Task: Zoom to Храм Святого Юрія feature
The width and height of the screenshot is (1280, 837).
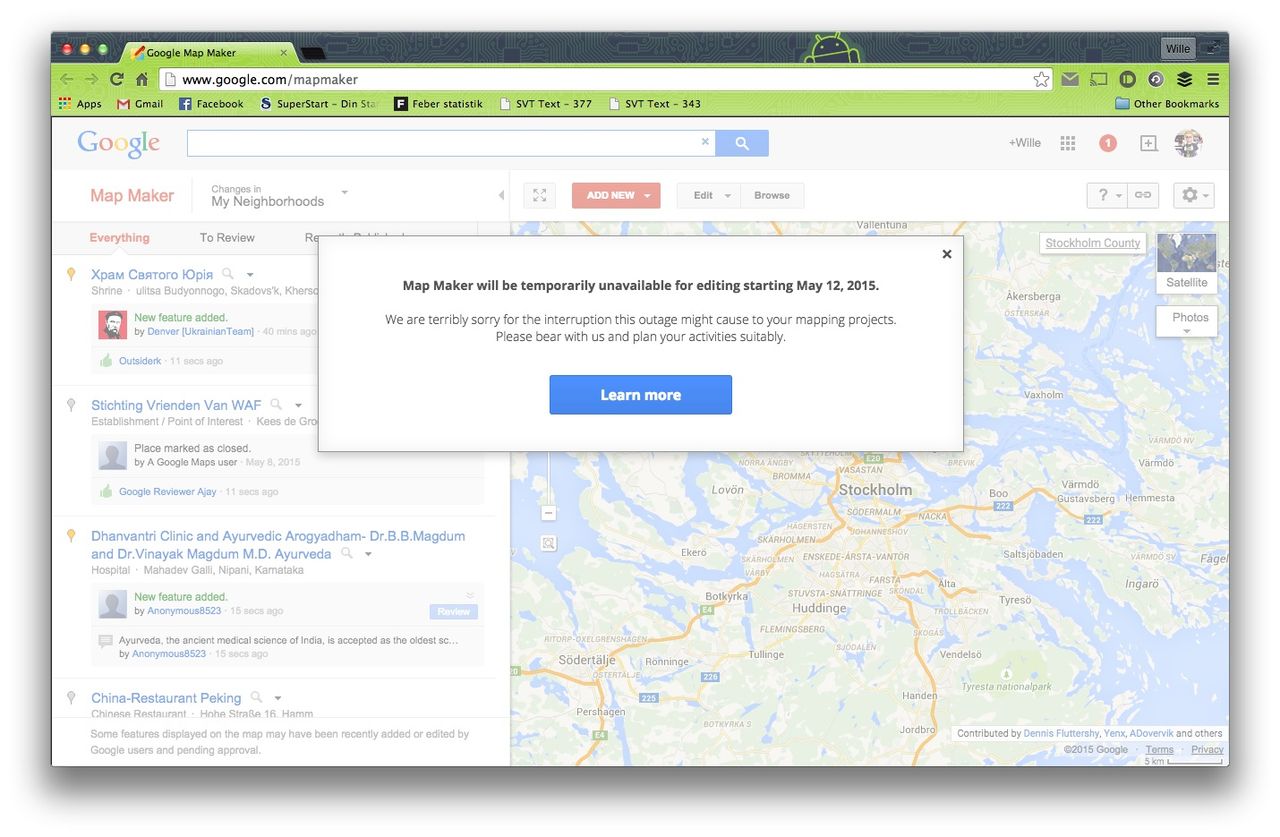Action: click(x=228, y=274)
